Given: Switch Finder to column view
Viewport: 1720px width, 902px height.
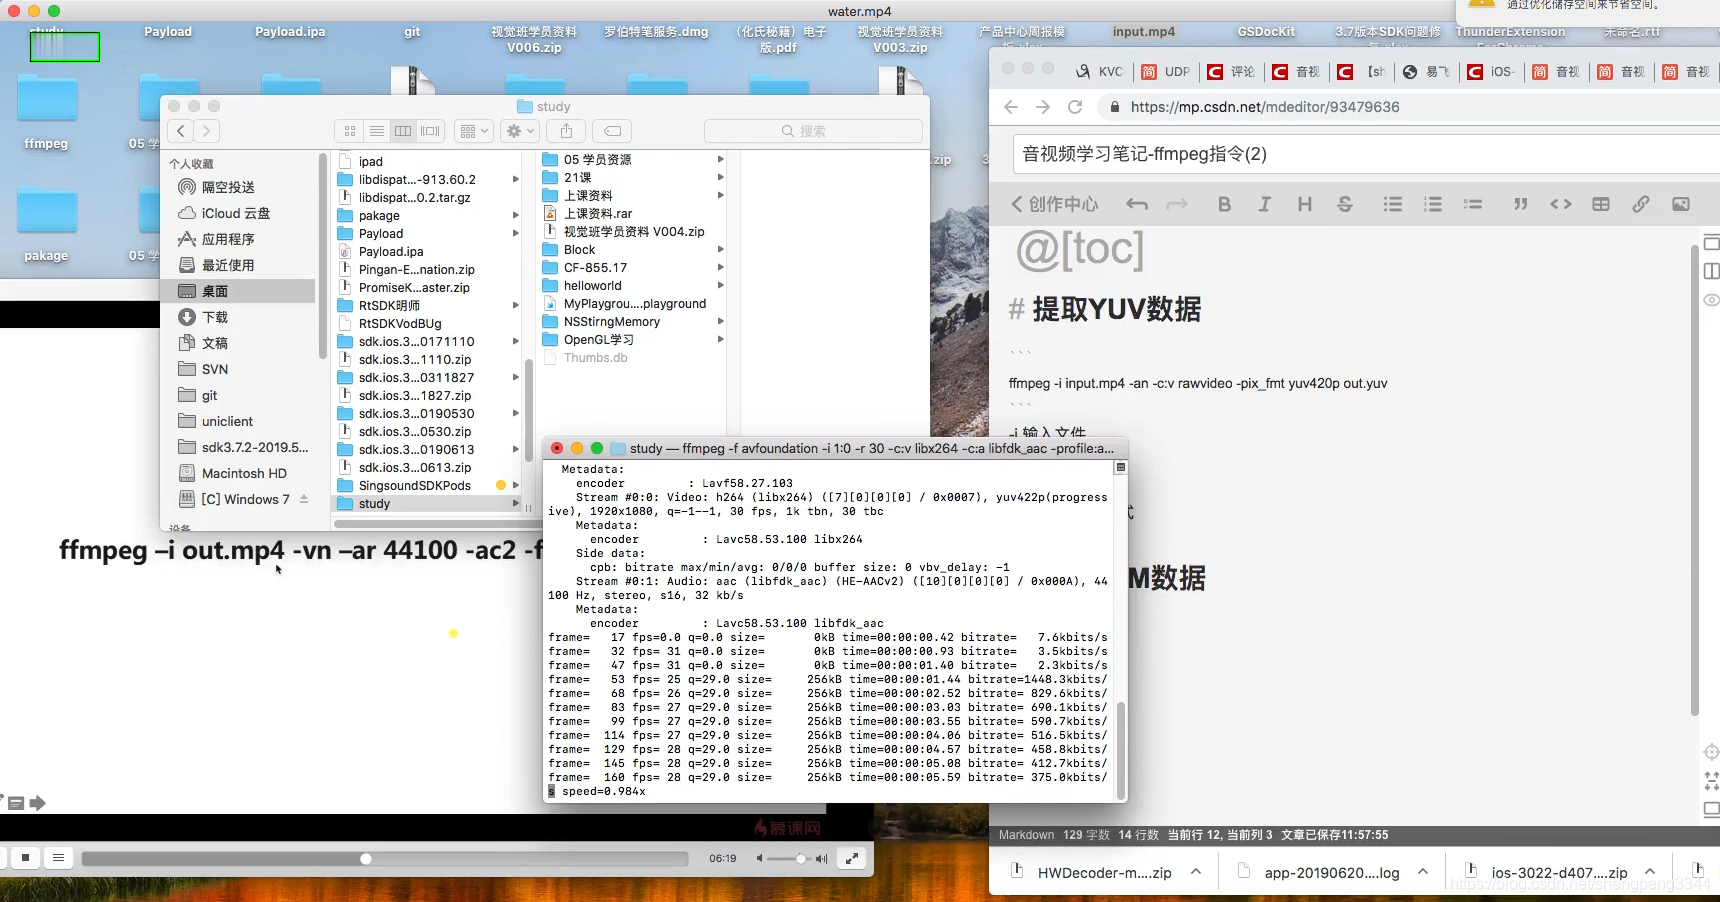Looking at the screenshot, I should 403,131.
